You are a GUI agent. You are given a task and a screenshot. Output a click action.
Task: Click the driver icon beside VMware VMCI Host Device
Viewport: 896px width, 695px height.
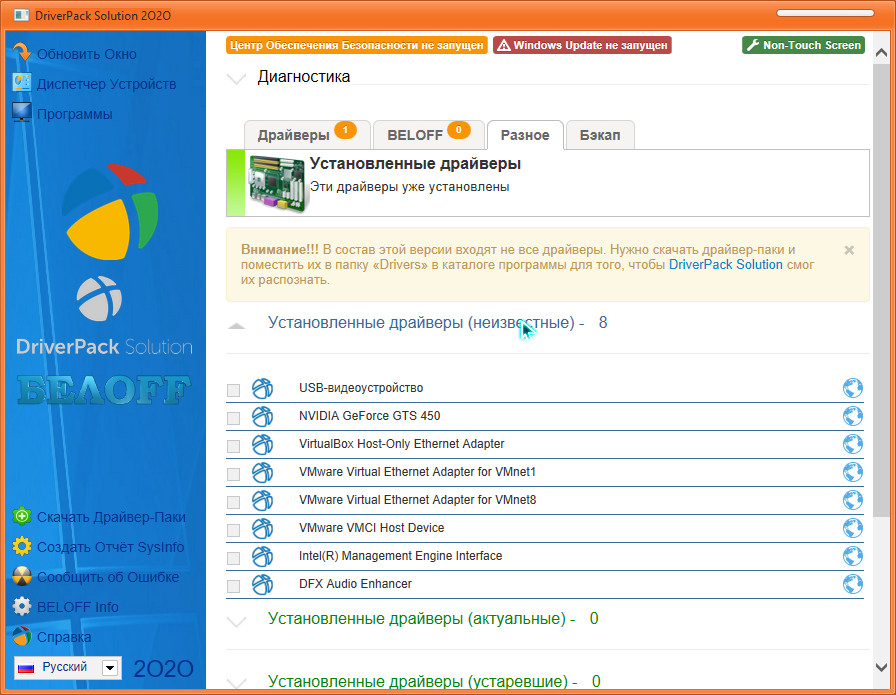262,528
